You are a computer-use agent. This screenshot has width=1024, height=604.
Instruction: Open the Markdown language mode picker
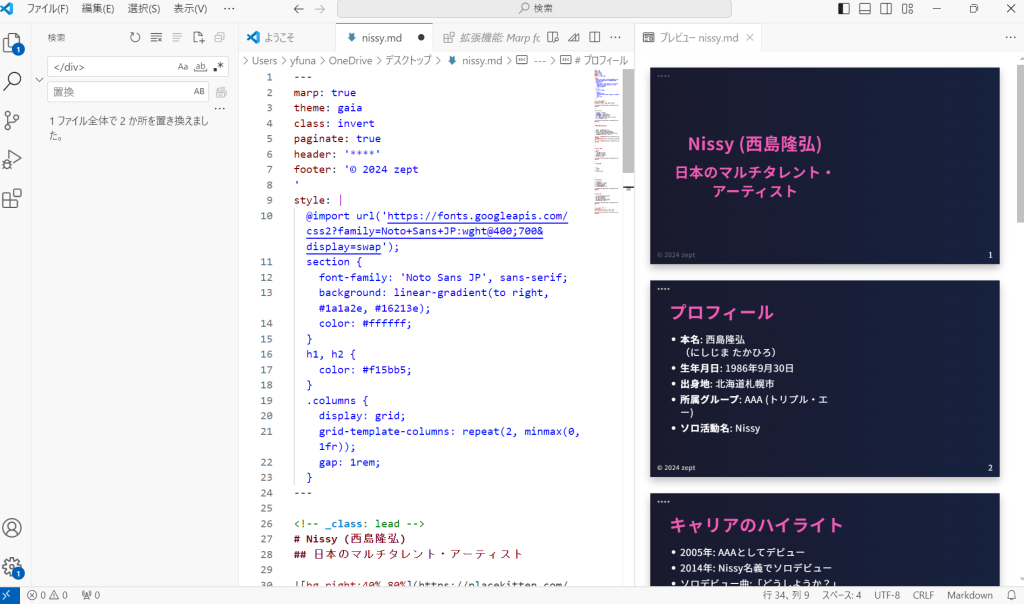(x=969, y=595)
